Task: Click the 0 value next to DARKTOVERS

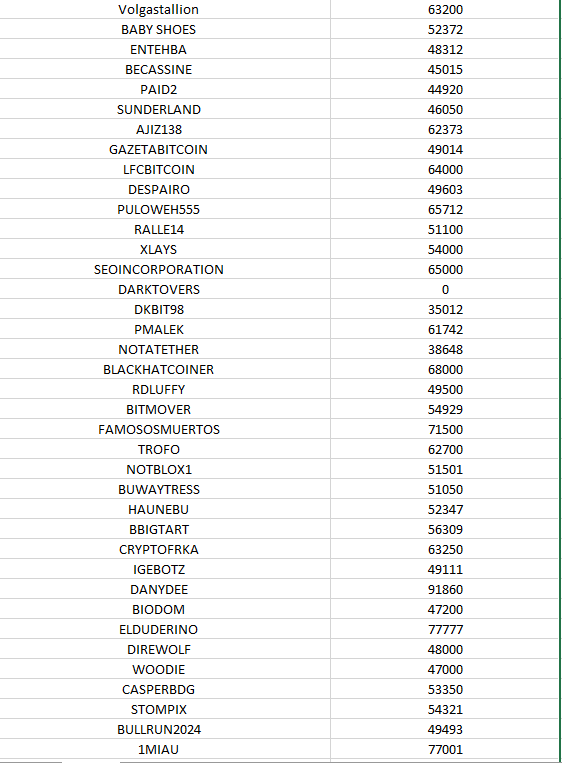Action: [x=445, y=289]
